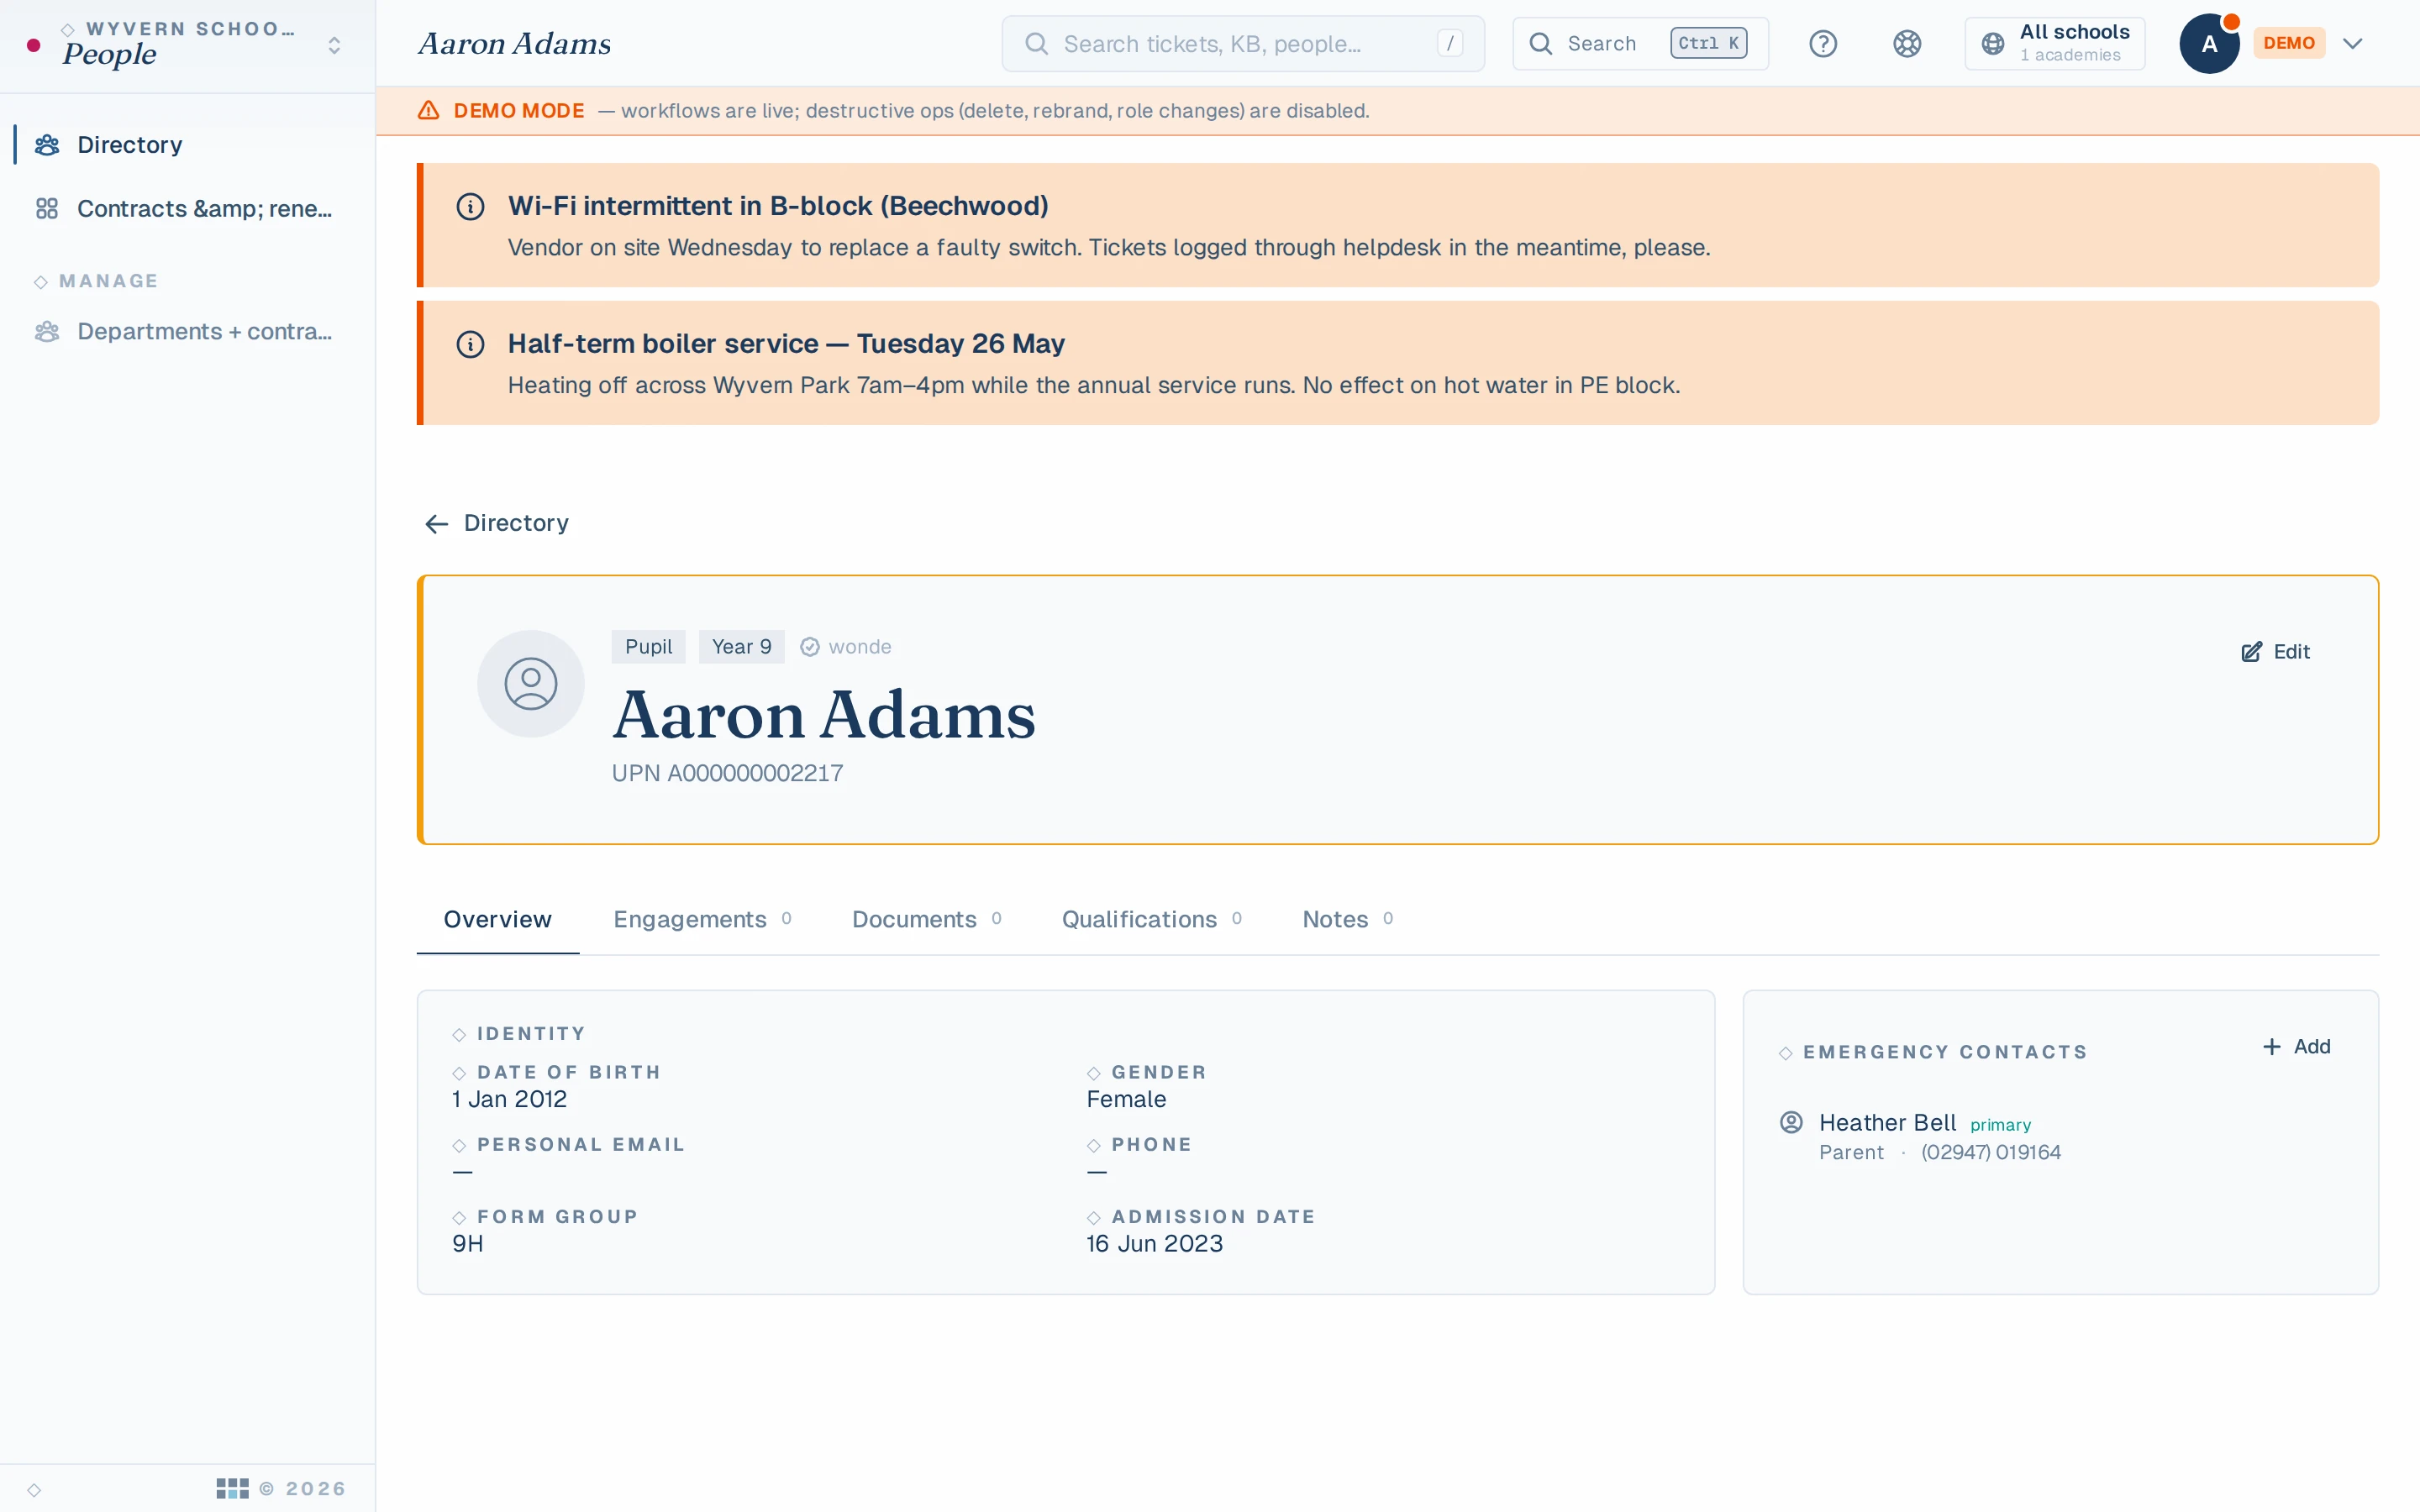The image size is (2420, 1512).
Task: Click the Wi-Fi intermittent in B-block headline
Action: [778, 207]
